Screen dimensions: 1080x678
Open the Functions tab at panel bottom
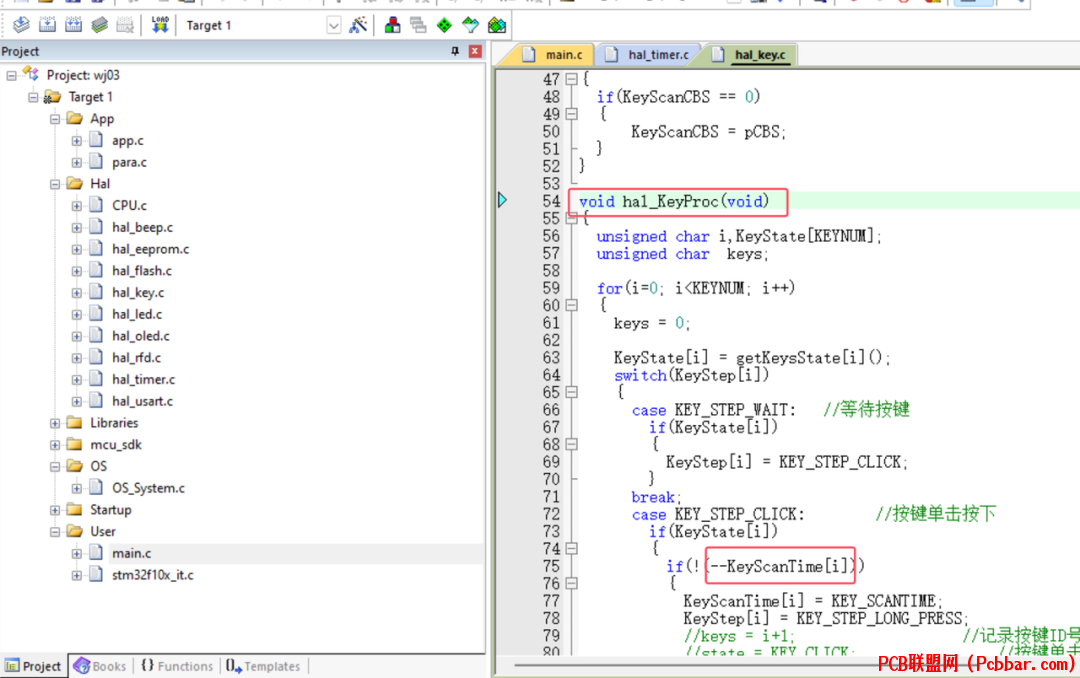tap(177, 666)
